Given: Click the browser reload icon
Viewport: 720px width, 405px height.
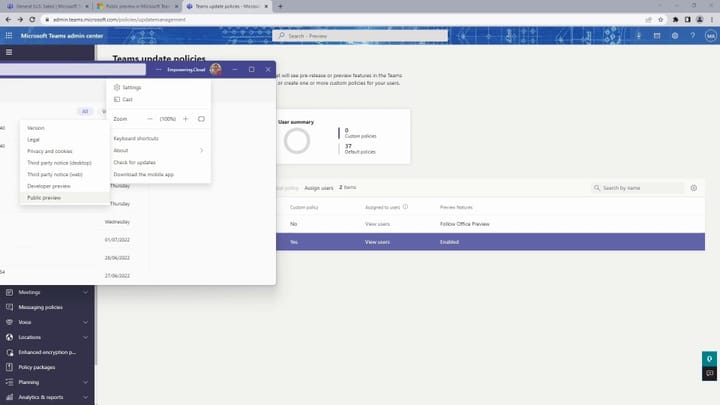Looking at the screenshot, I should [x=32, y=20].
